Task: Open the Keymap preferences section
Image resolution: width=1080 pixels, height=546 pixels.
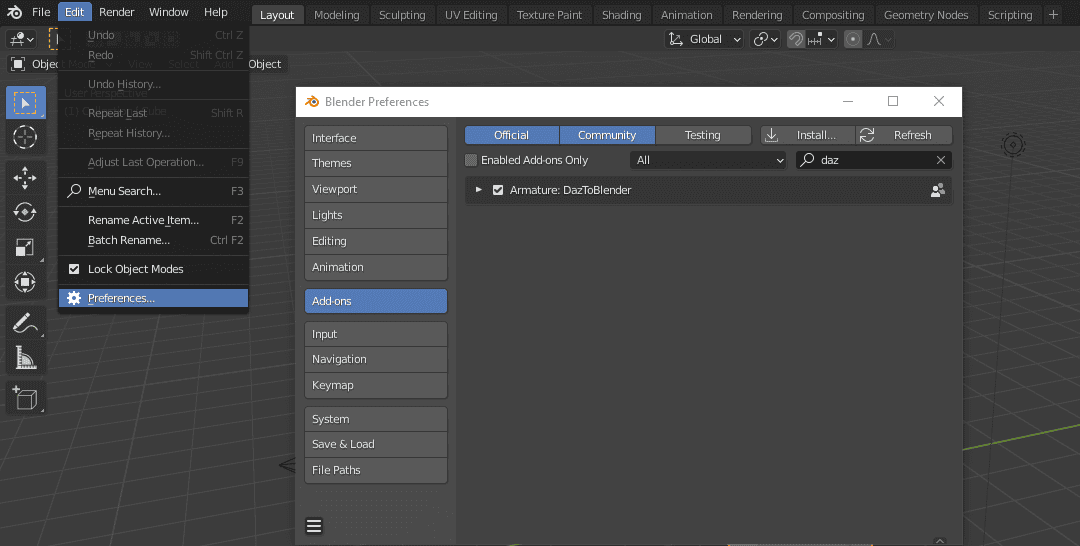Action: coord(376,385)
